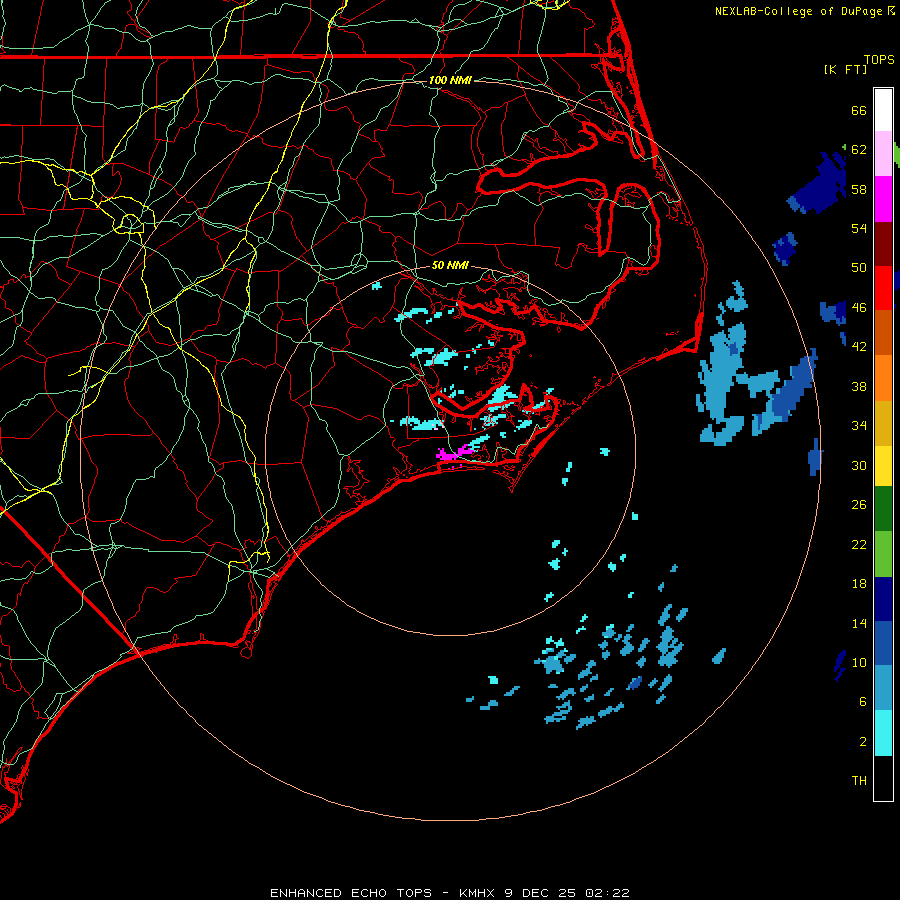
Task: Click the 54 legend value
Action: coord(859,228)
